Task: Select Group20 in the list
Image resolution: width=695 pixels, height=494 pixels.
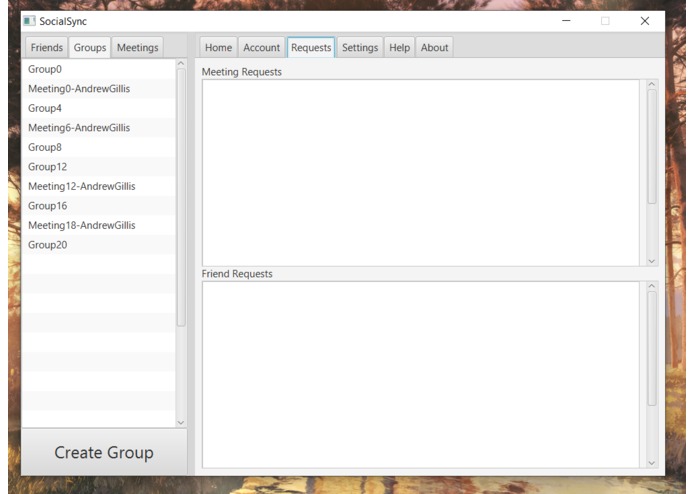Action: tap(99, 245)
